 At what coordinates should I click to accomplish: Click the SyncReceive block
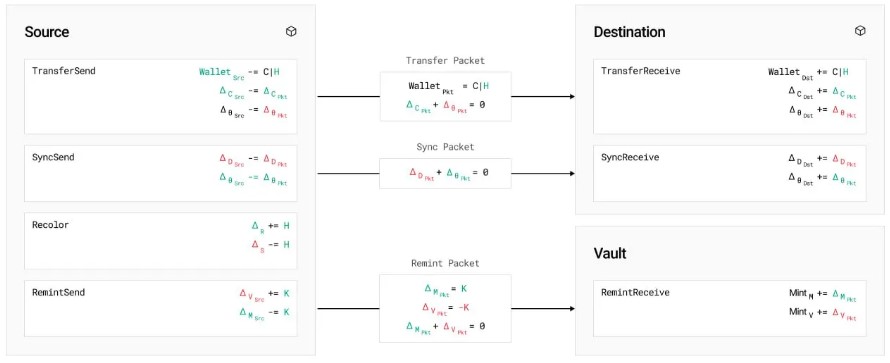730,173
